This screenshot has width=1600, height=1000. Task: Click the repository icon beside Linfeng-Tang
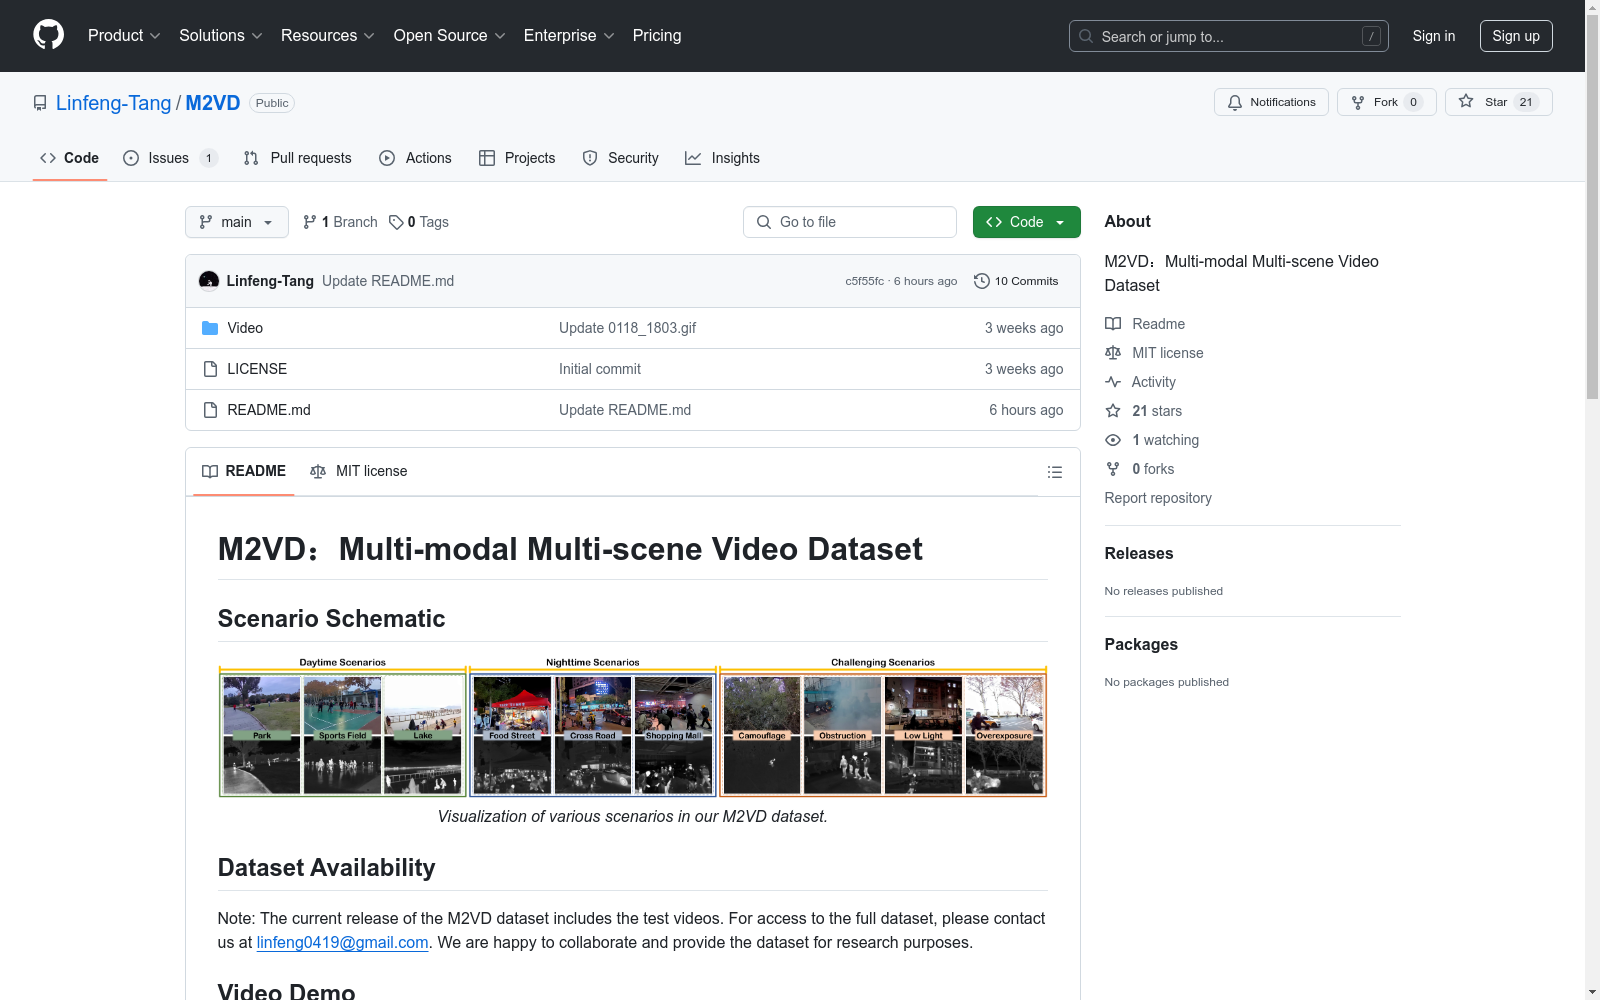tap(40, 103)
